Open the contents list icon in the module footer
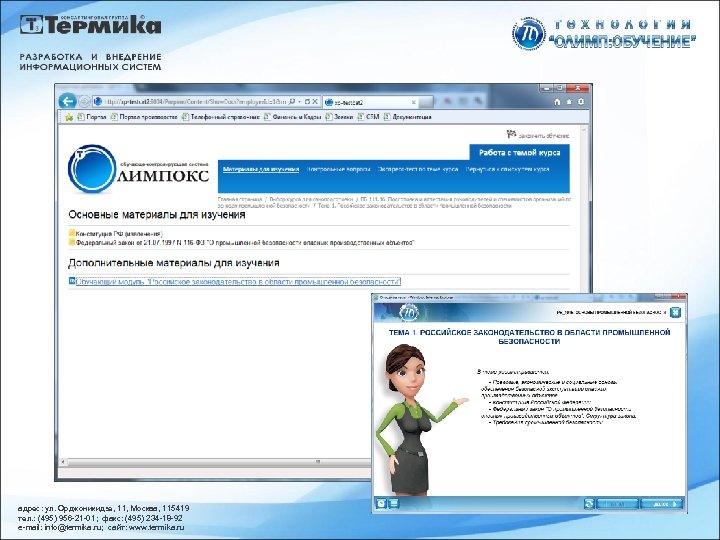The image size is (720, 540). pyautogui.click(x=394, y=504)
